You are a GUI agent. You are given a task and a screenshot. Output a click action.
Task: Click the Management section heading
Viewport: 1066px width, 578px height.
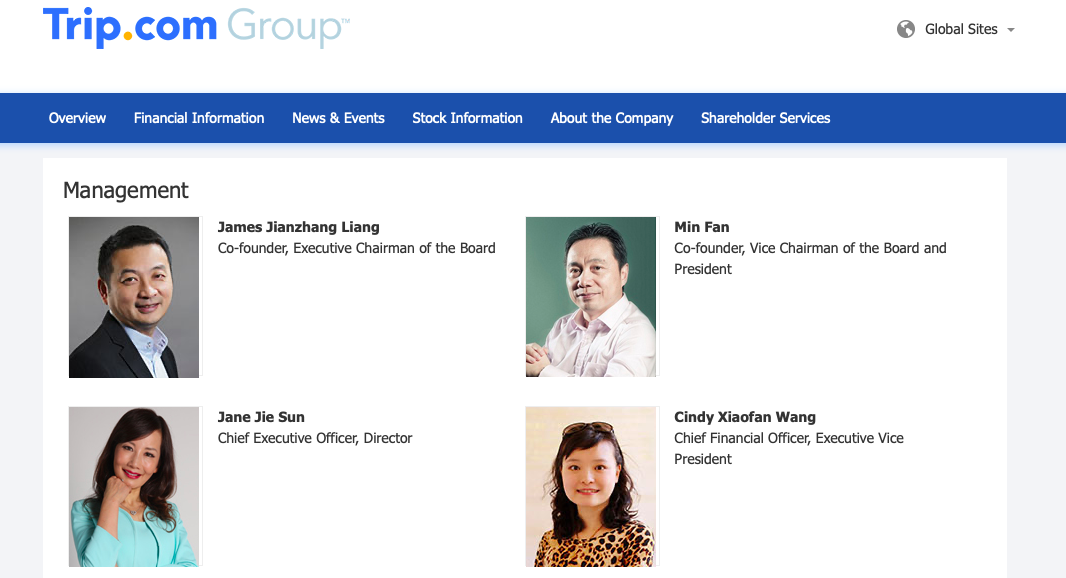click(x=126, y=190)
